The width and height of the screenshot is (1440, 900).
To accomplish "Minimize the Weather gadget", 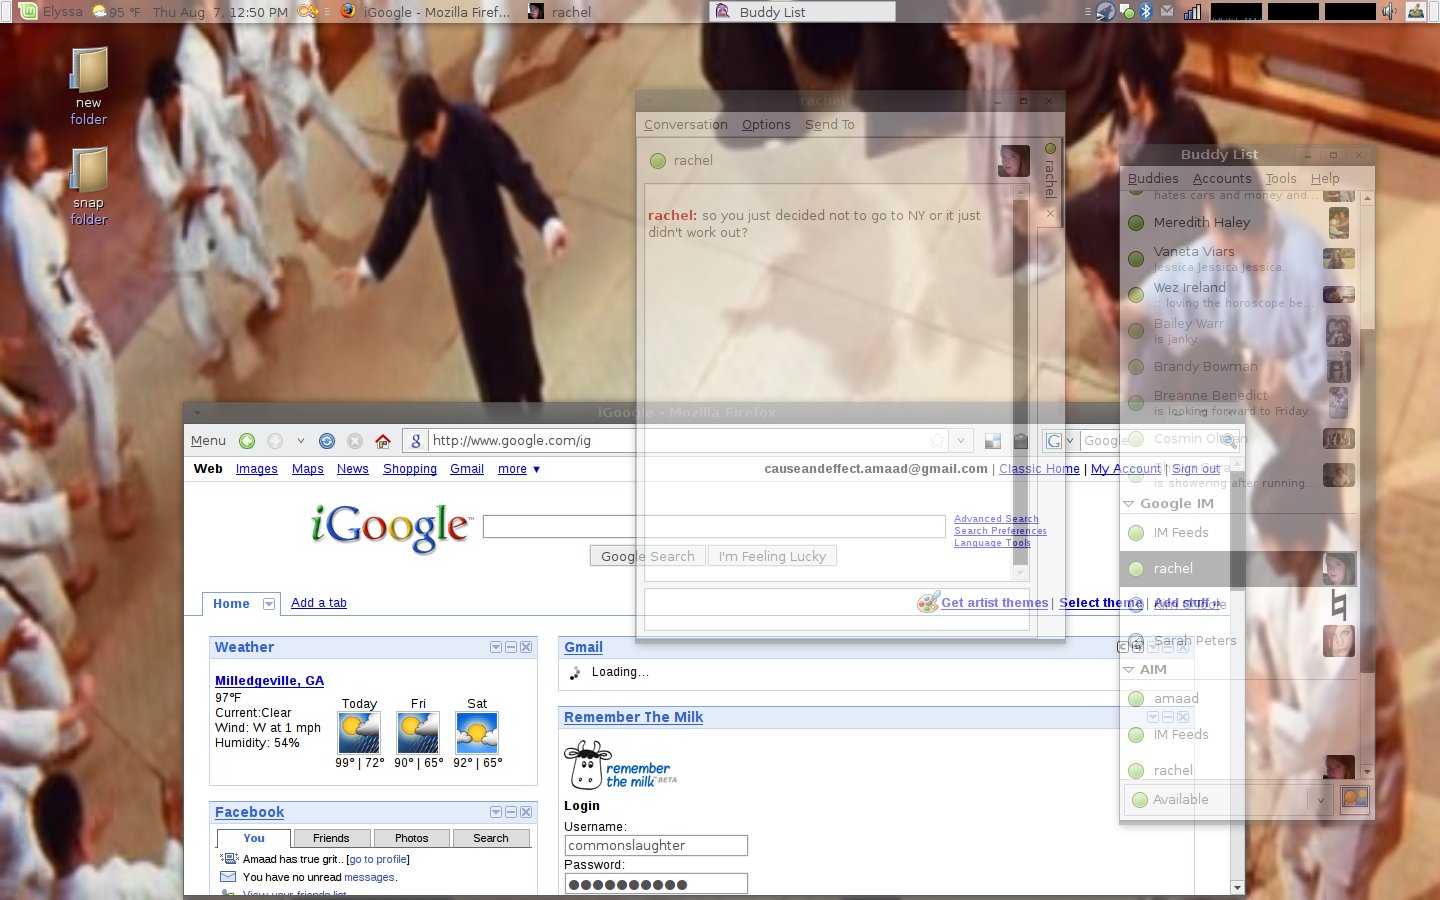I will (x=511, y=647).
